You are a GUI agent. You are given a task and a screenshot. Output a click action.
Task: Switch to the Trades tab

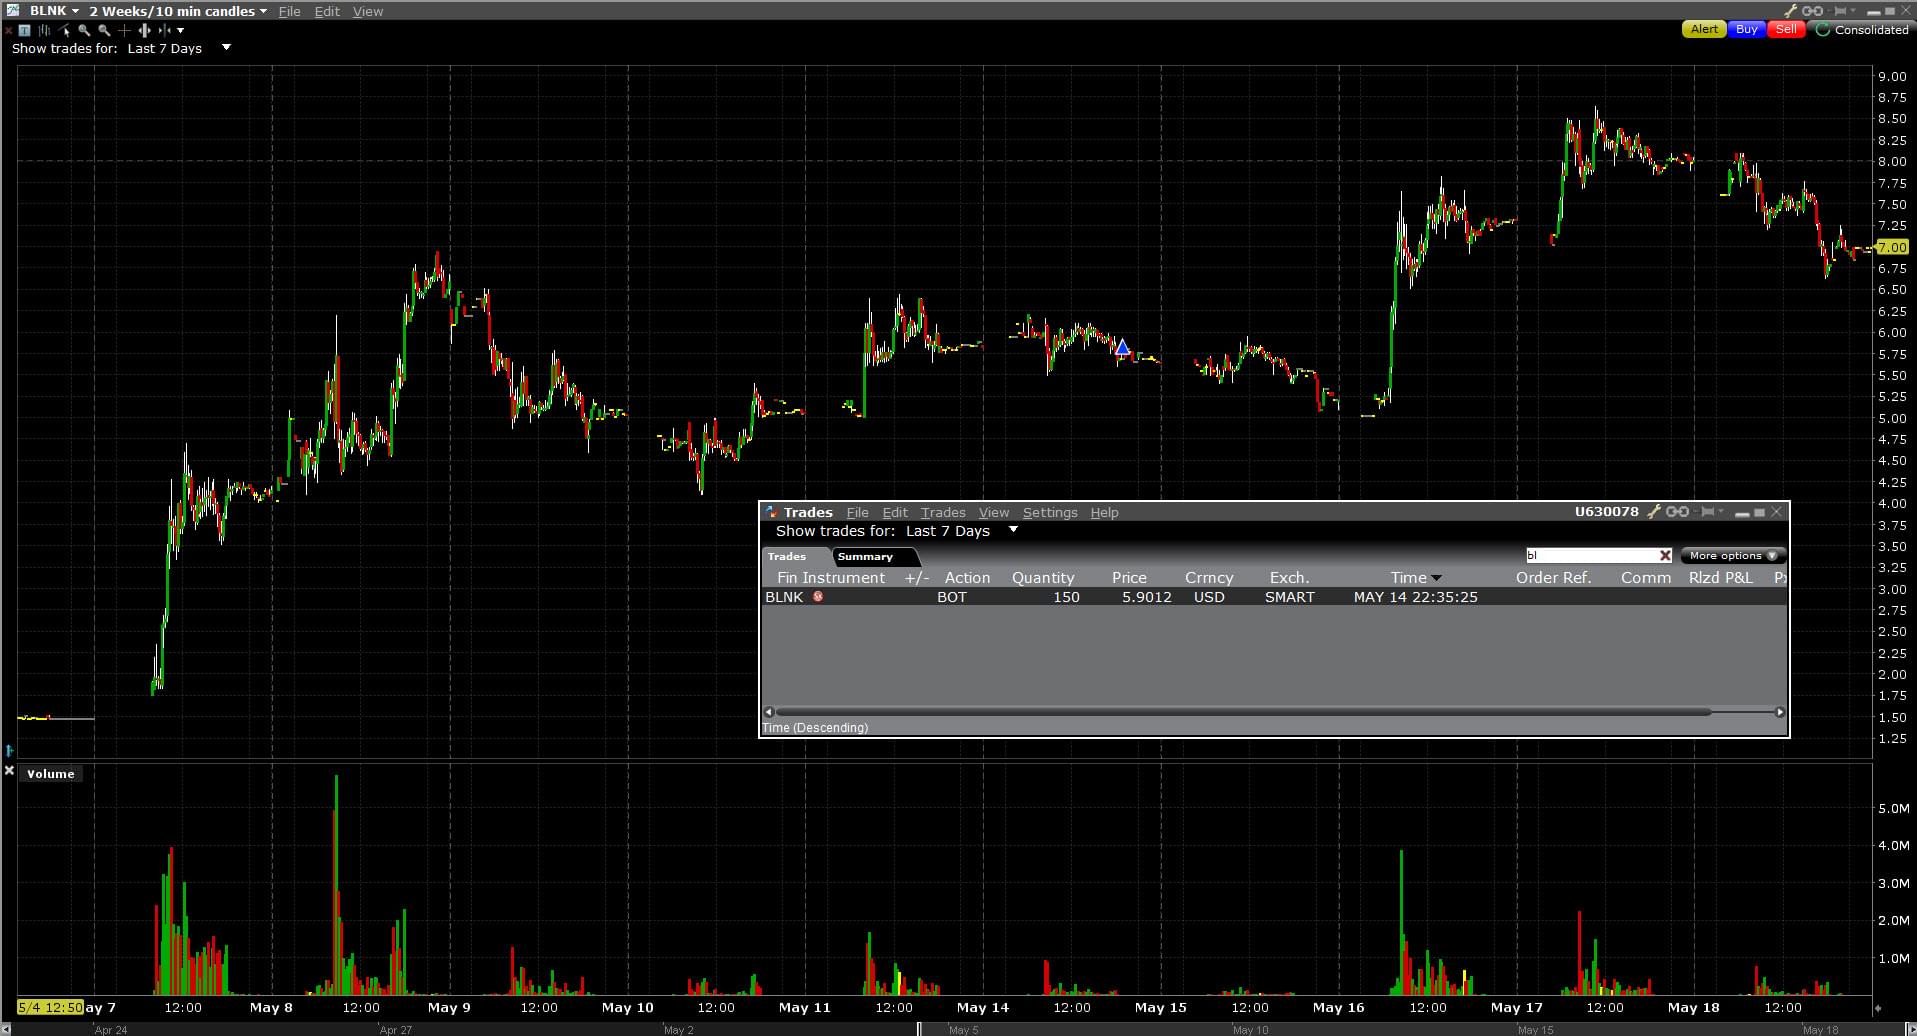tap(793, 557)
